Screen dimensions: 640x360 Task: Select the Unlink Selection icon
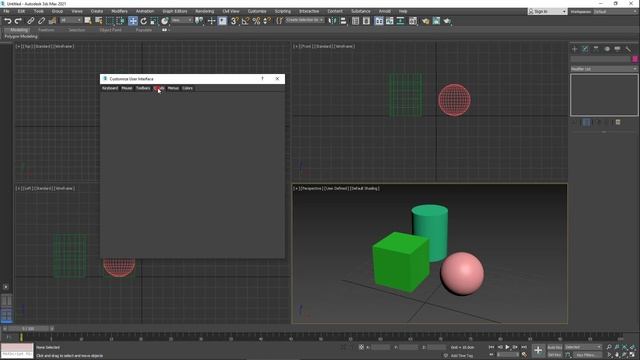(x=41, y=21)
